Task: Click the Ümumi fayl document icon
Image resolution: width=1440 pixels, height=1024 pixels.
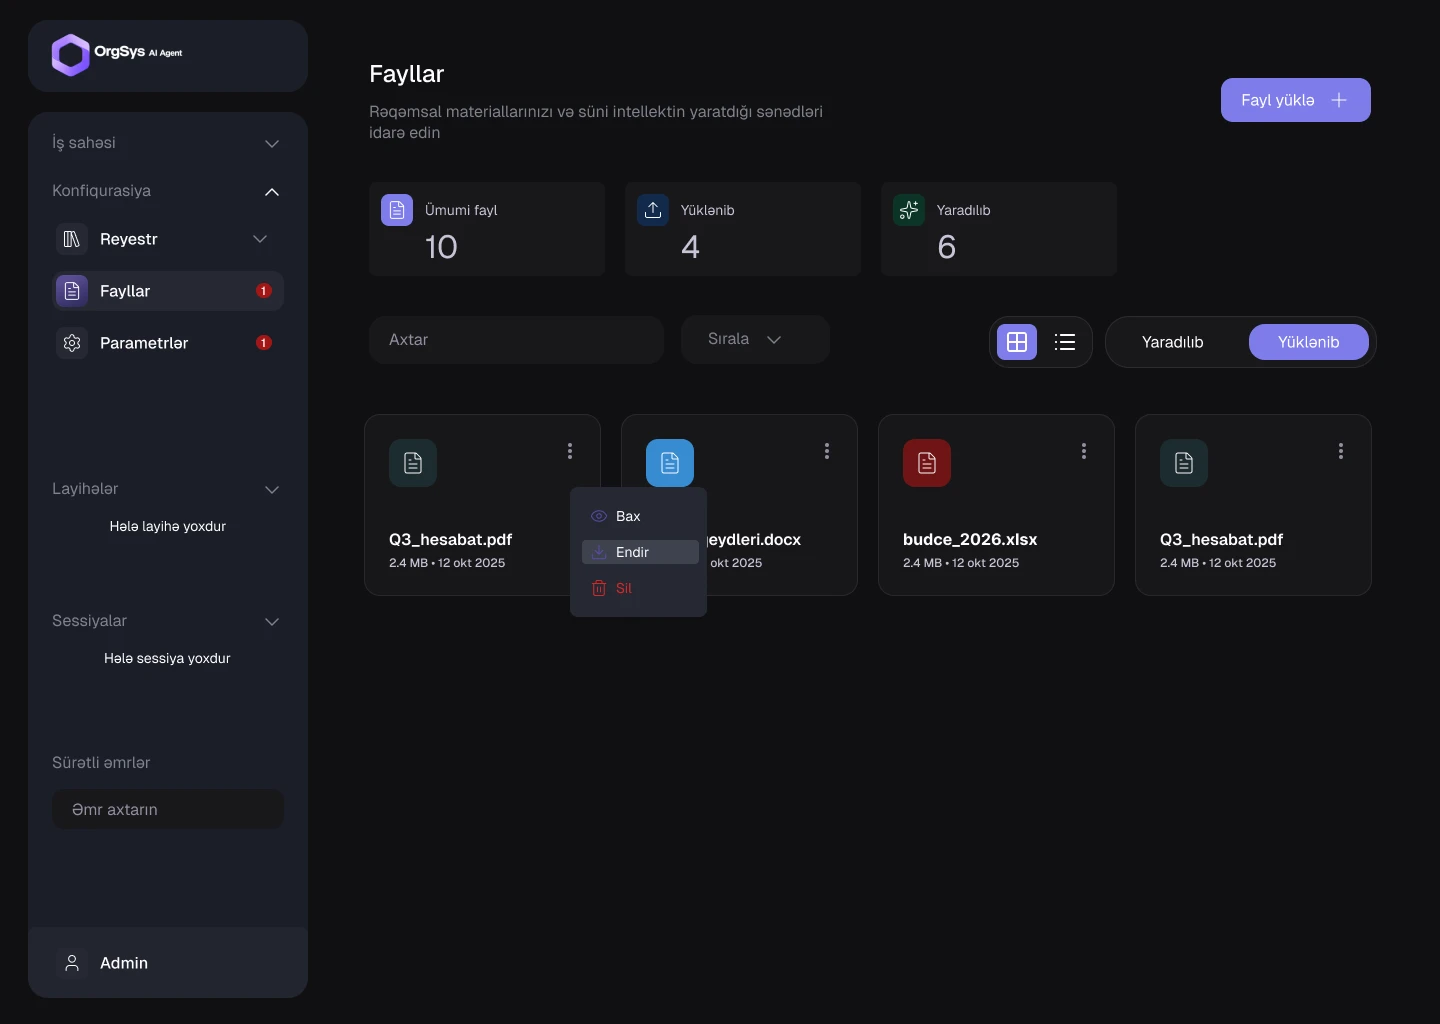Action: (x=397, y=210)
